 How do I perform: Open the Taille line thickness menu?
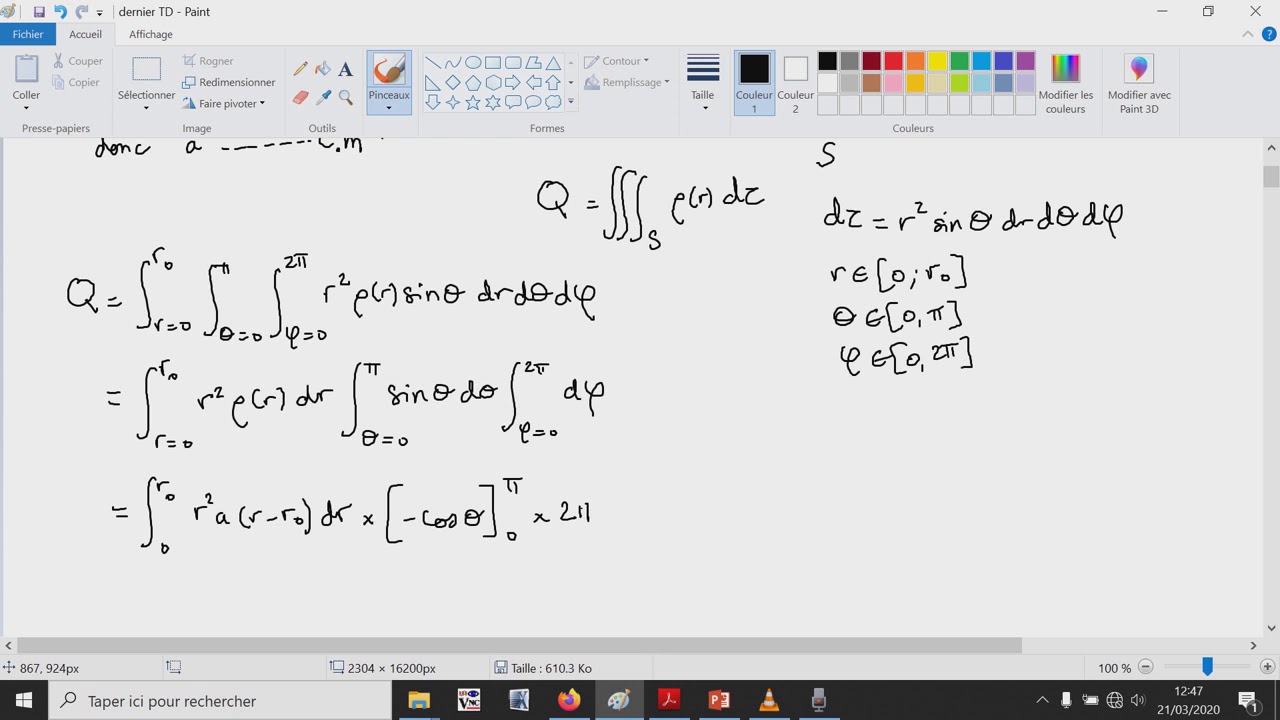coord(703,84)
